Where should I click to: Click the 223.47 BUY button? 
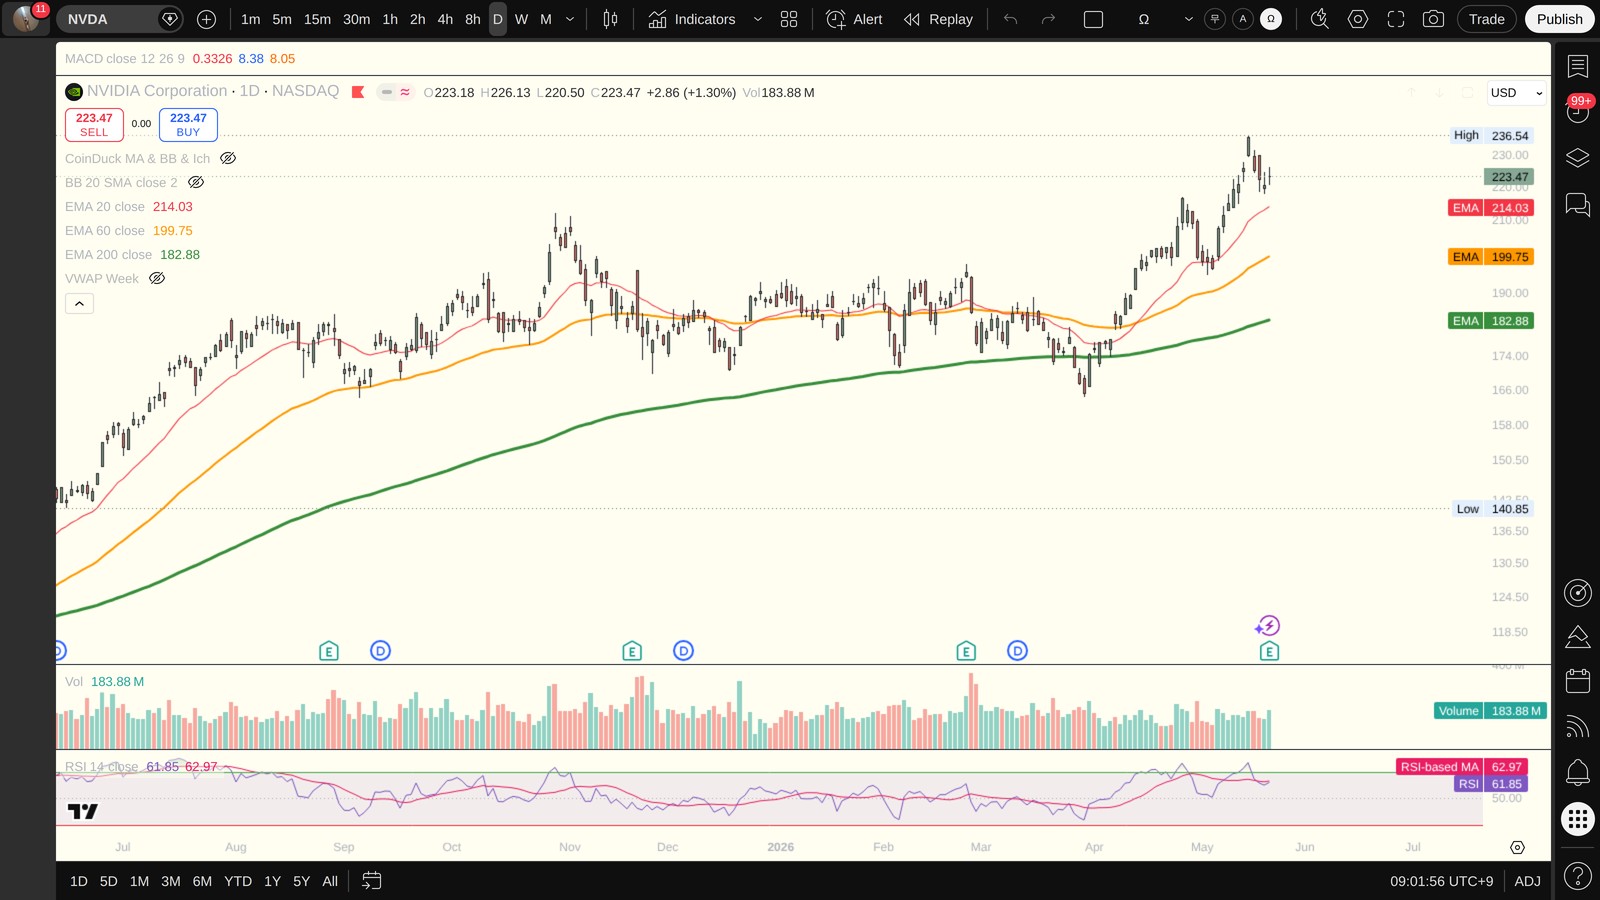pos(188,124)
